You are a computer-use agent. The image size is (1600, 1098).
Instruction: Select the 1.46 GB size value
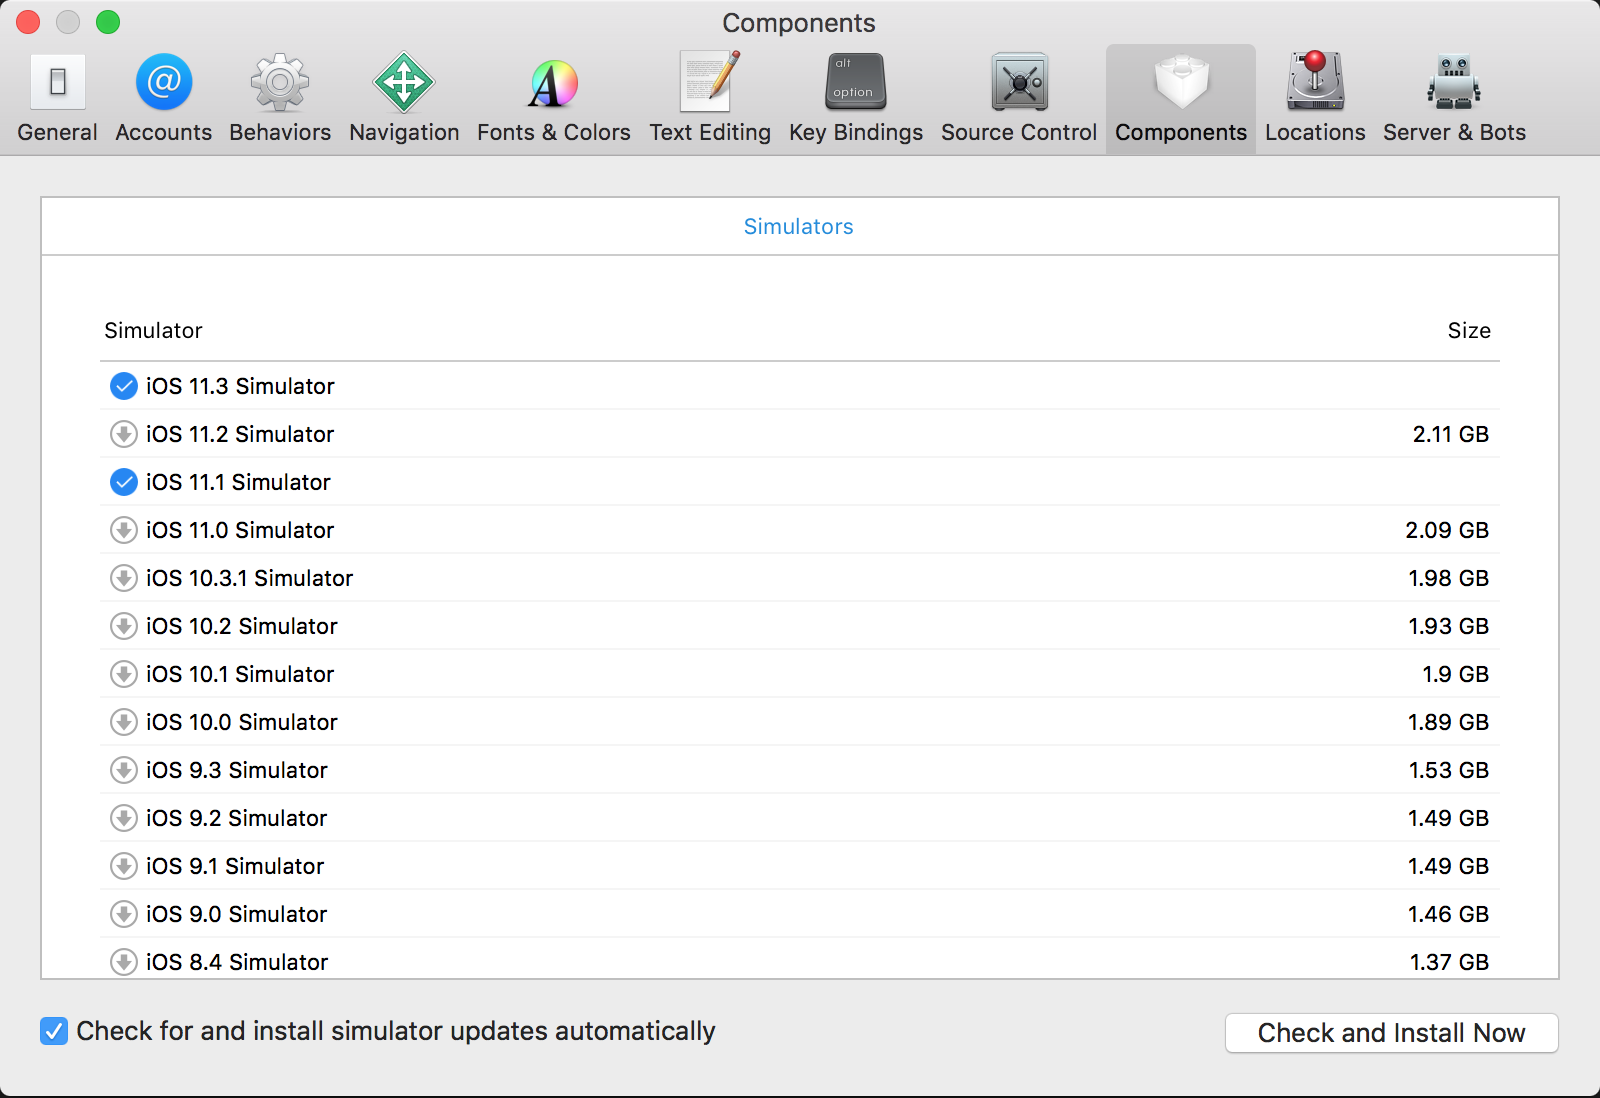pyautogui.click(x=1448, y=914)
